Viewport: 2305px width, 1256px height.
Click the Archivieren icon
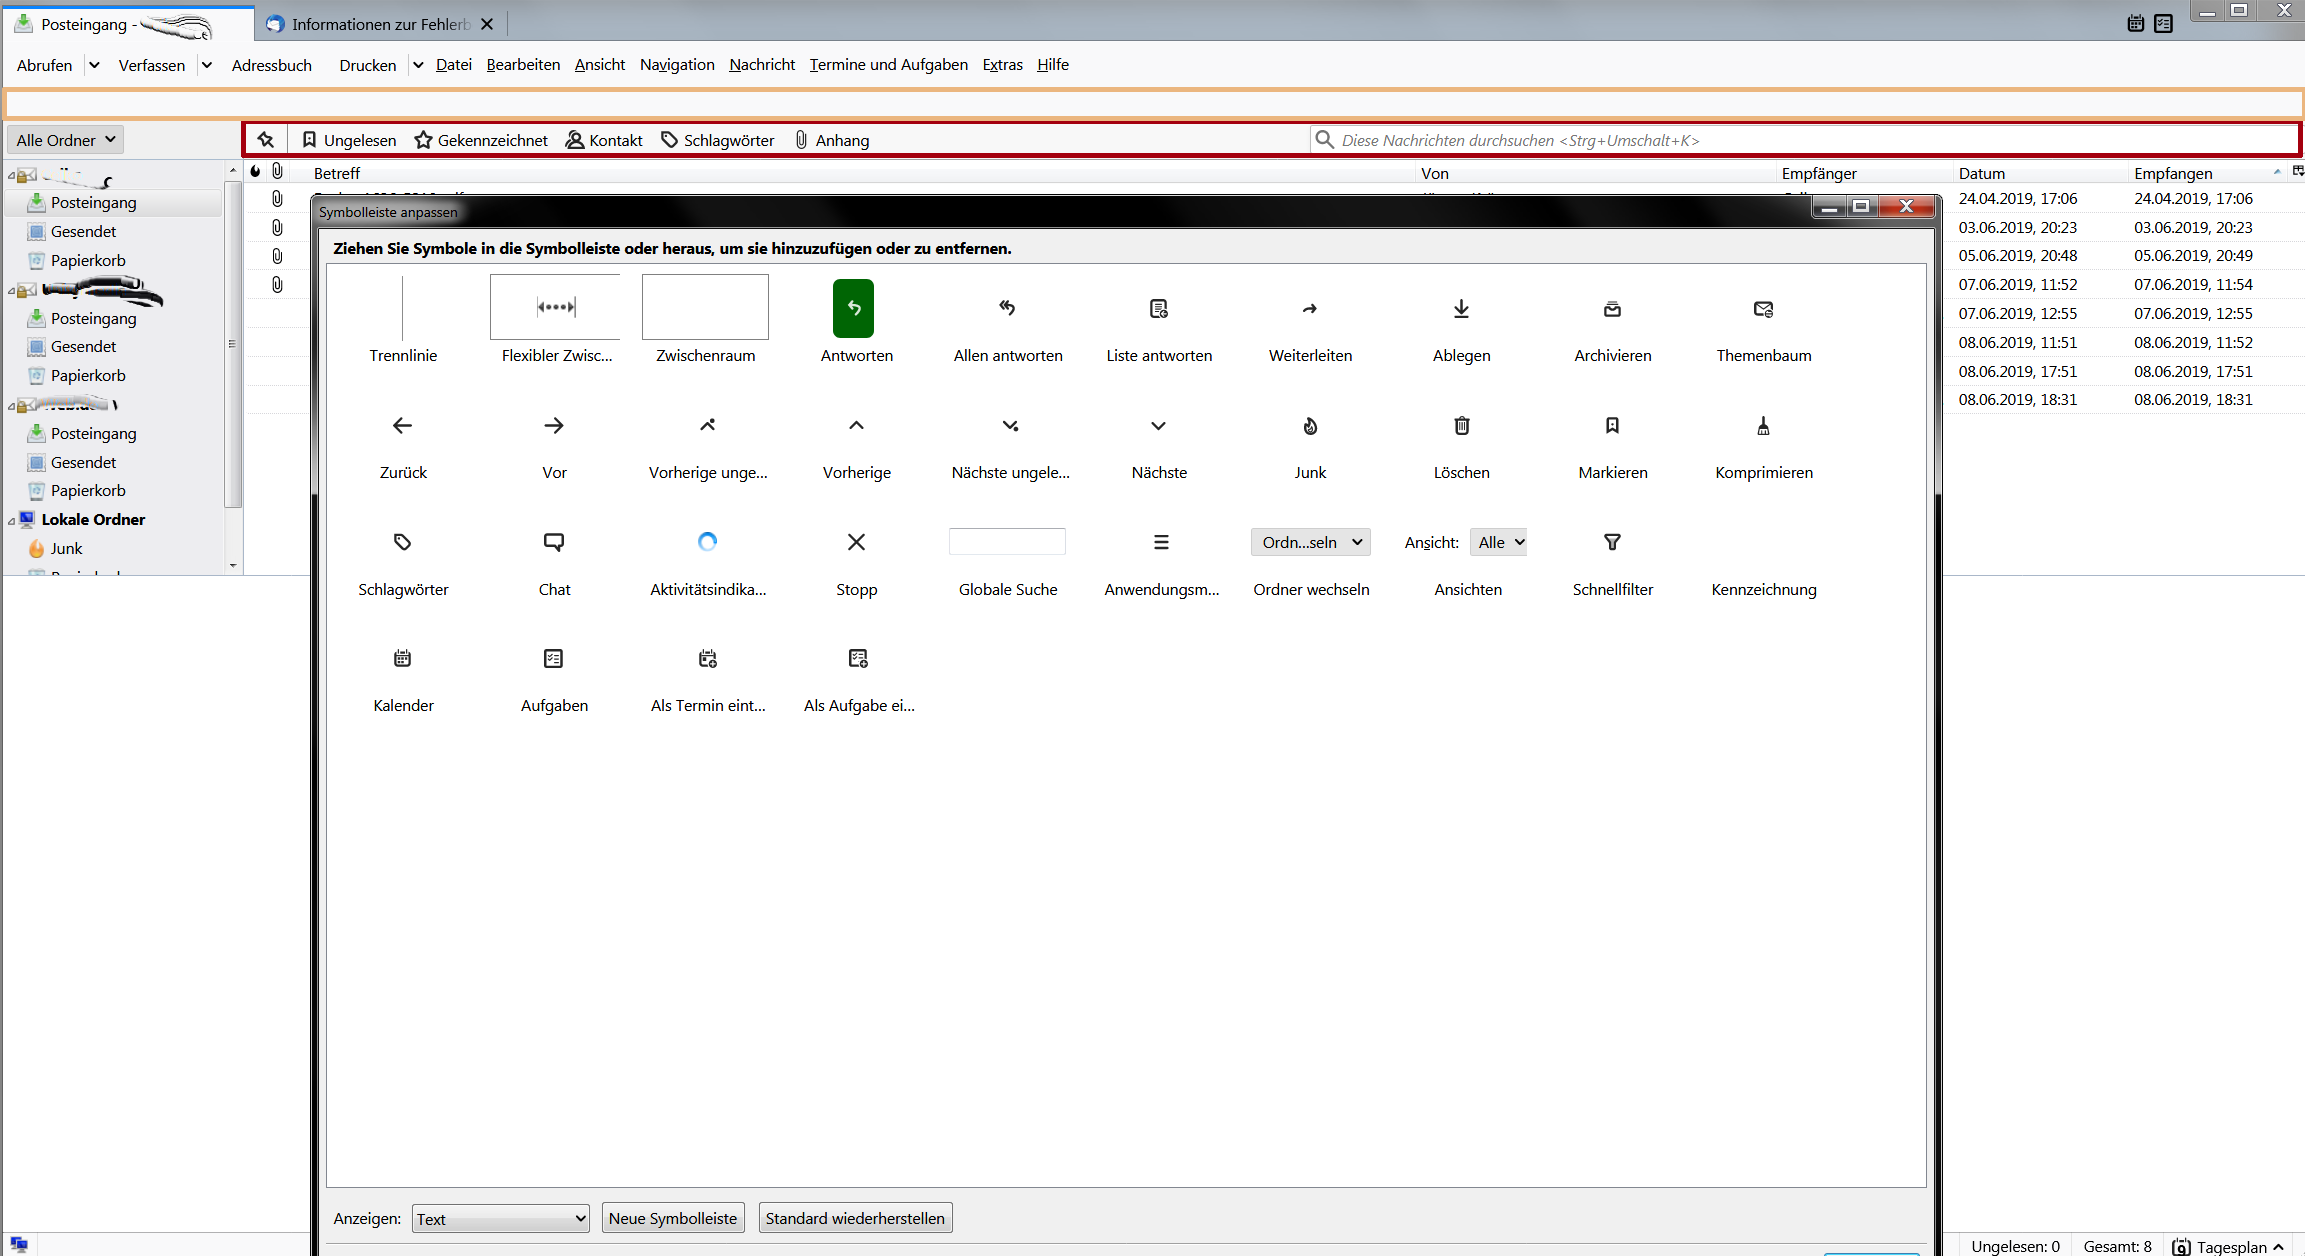pyautogui.click(x=1611, y=309)
